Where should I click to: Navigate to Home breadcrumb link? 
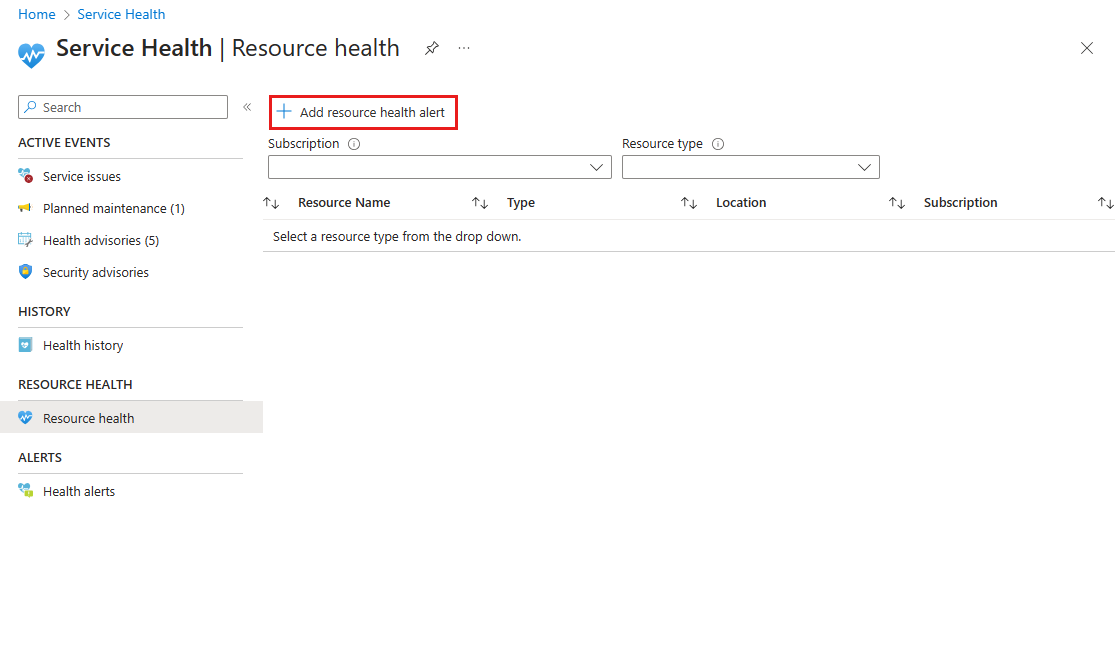[37, 14]
